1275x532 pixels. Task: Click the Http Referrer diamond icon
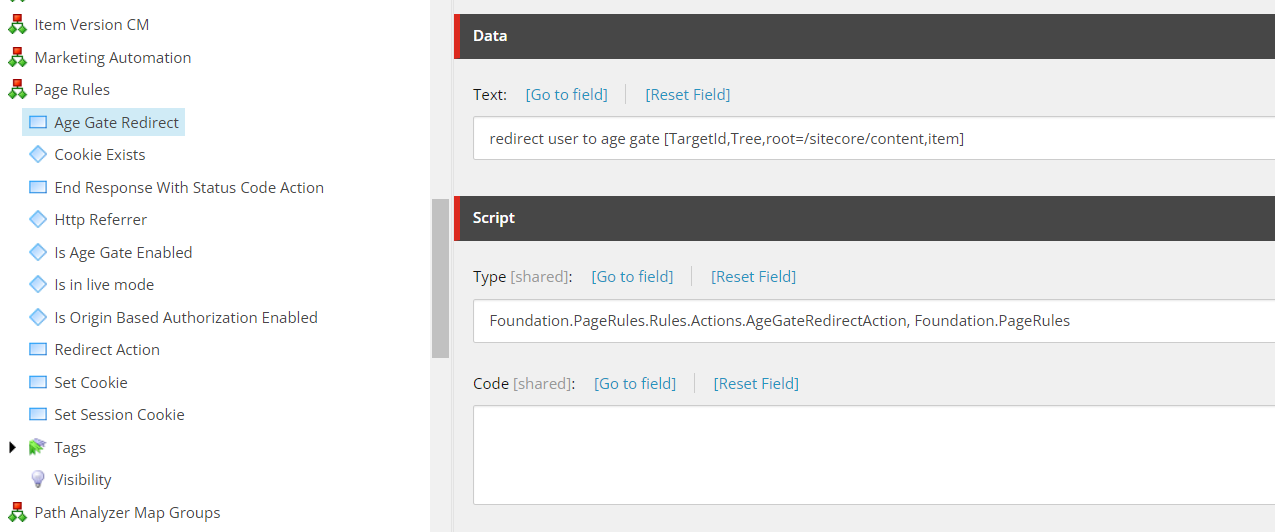click(x=38, y=219)
